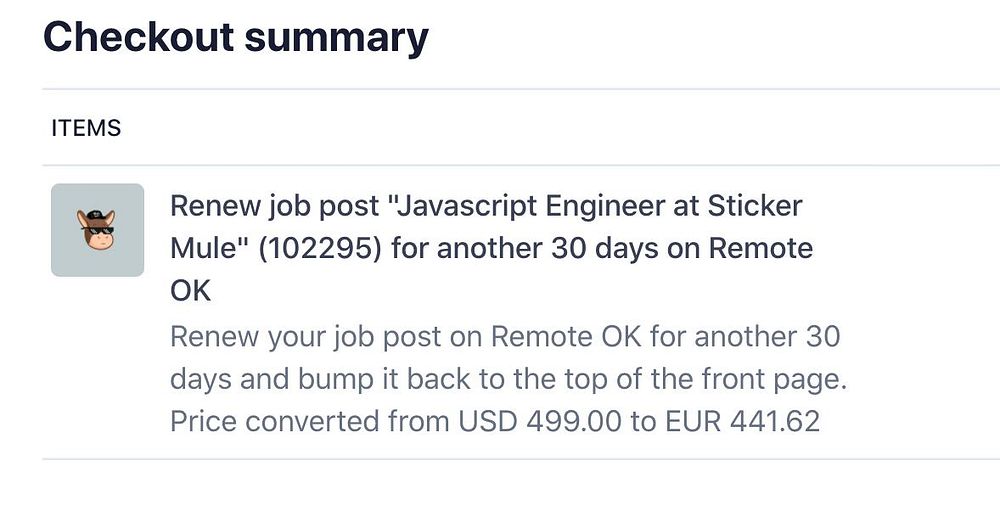The image size is (1000, 523).
Task: Click the mule with sunglasses icon
Action: pos(97,229)
